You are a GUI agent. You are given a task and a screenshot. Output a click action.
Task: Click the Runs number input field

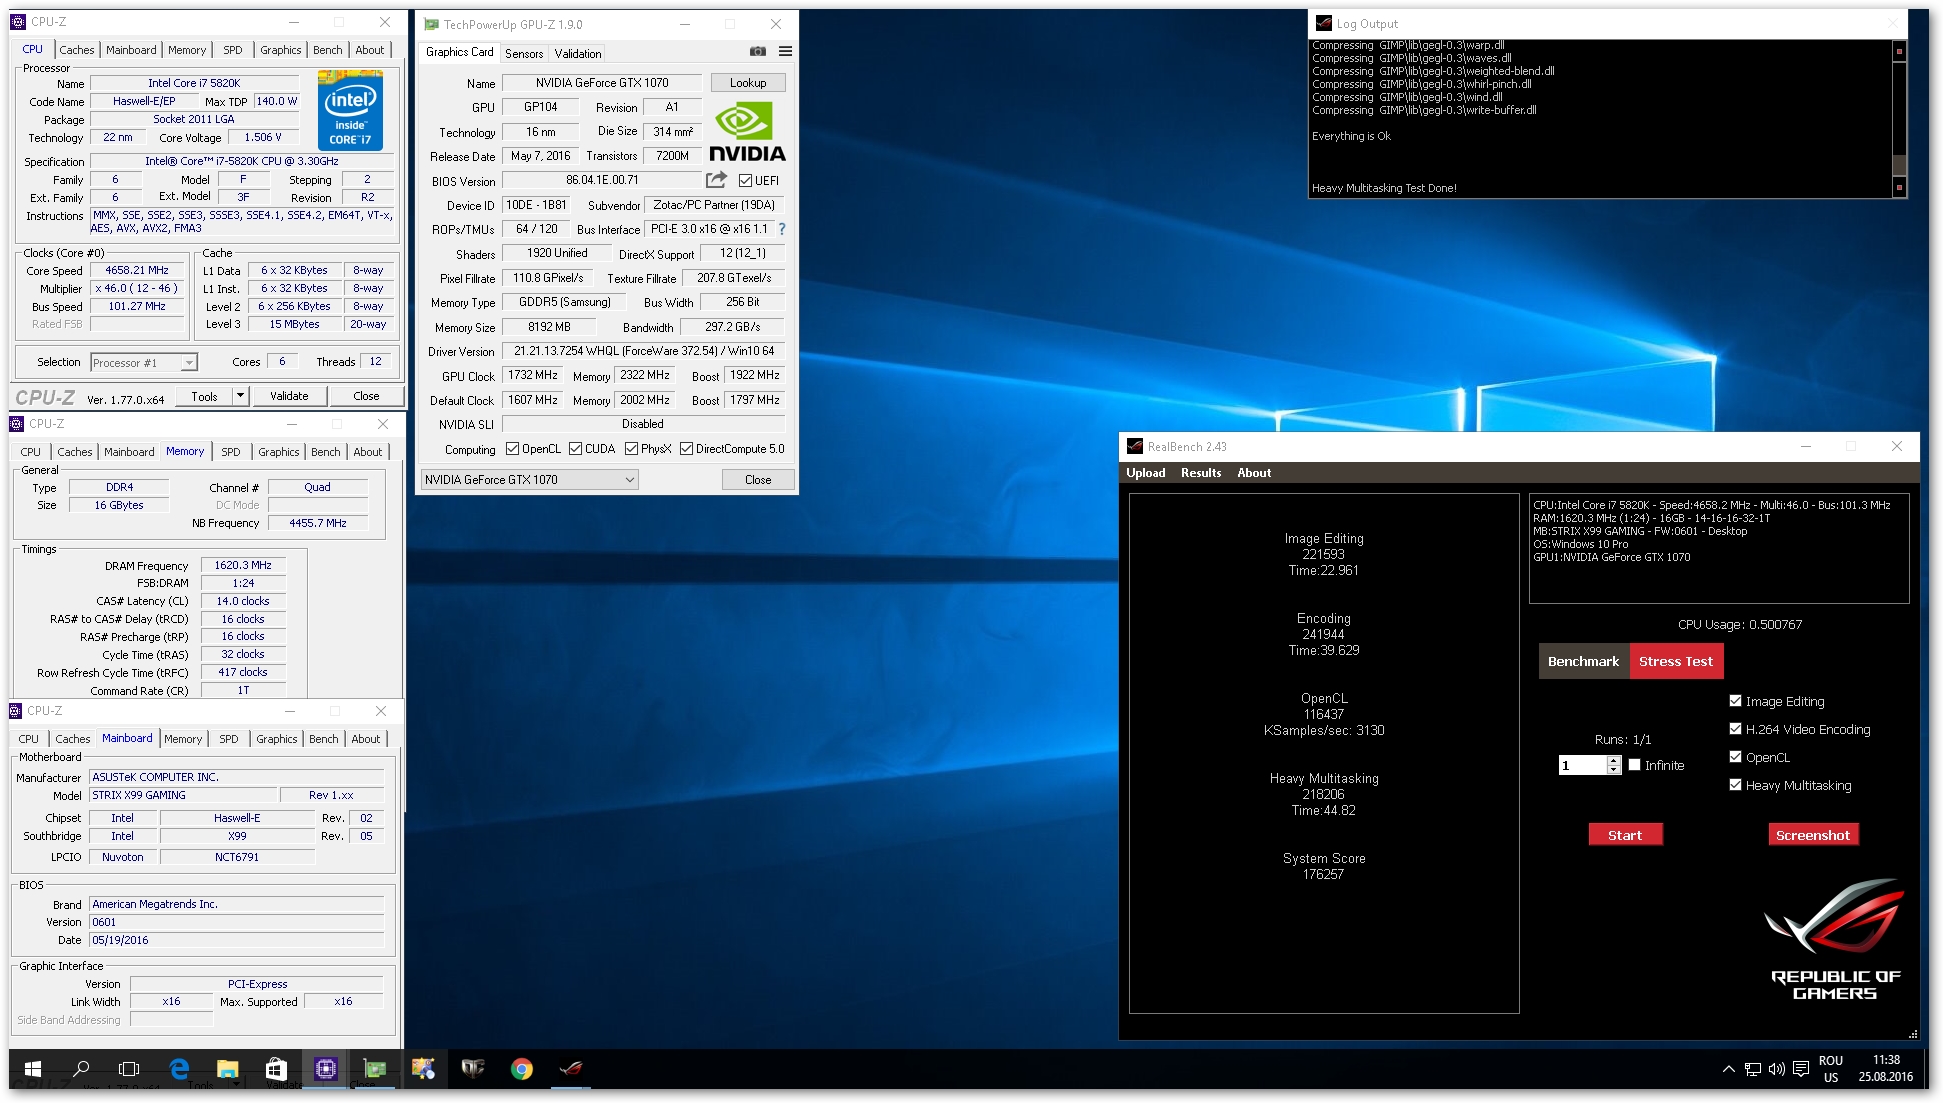1582,765
